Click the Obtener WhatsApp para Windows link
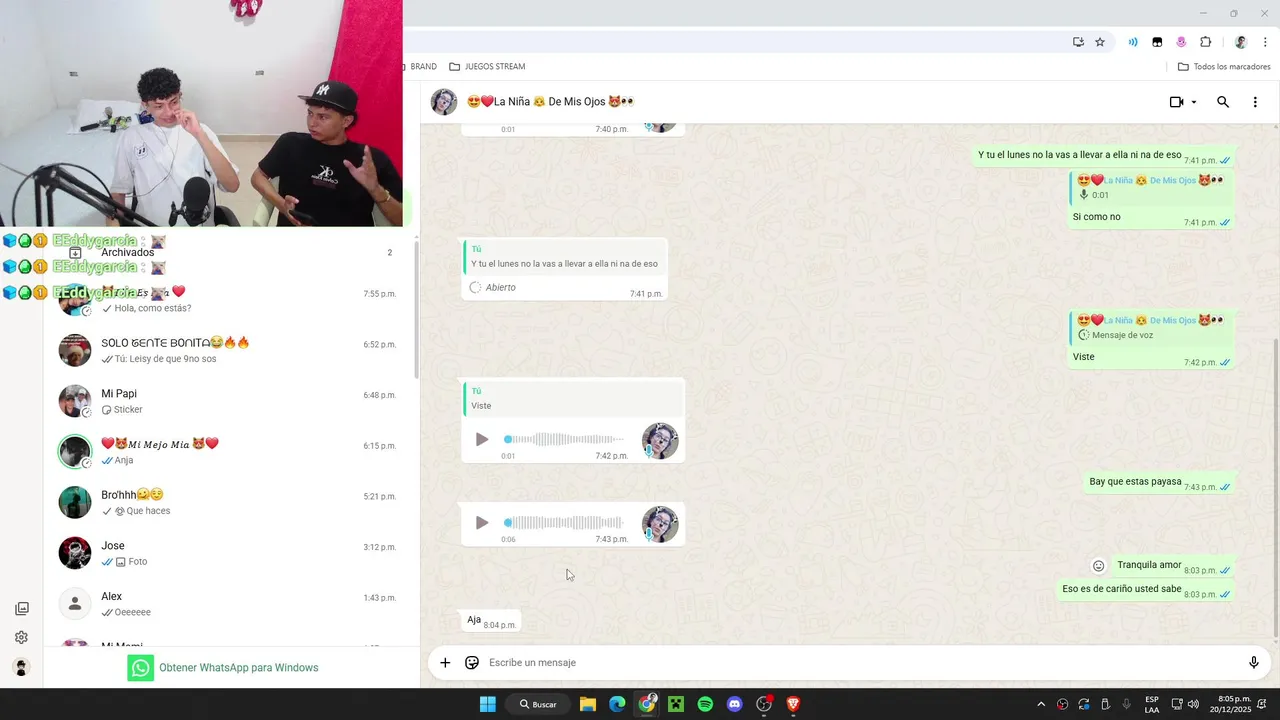 click(x=223, y=668)
